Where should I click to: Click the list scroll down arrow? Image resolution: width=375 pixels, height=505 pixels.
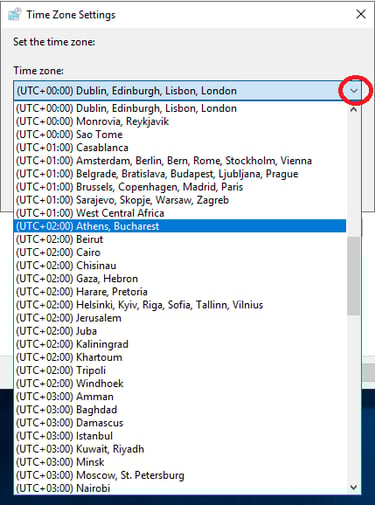[353, 487]
